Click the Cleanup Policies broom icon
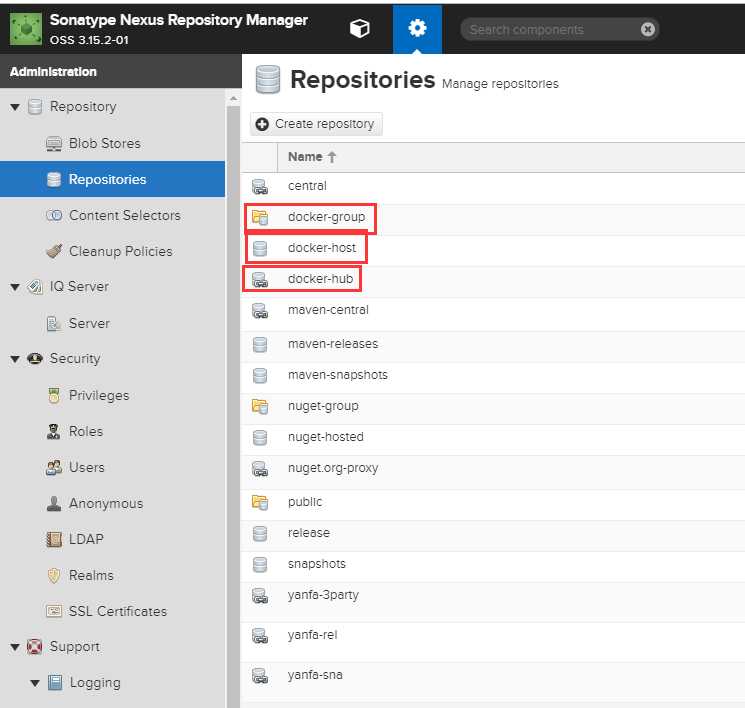745x708 pixels. tap(54, 251)
